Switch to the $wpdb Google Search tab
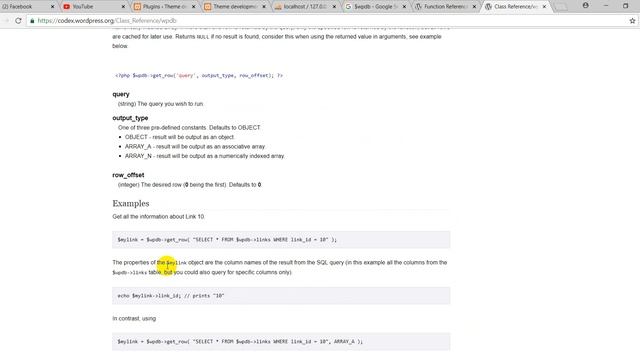The image size is (640, 360). 376,7
